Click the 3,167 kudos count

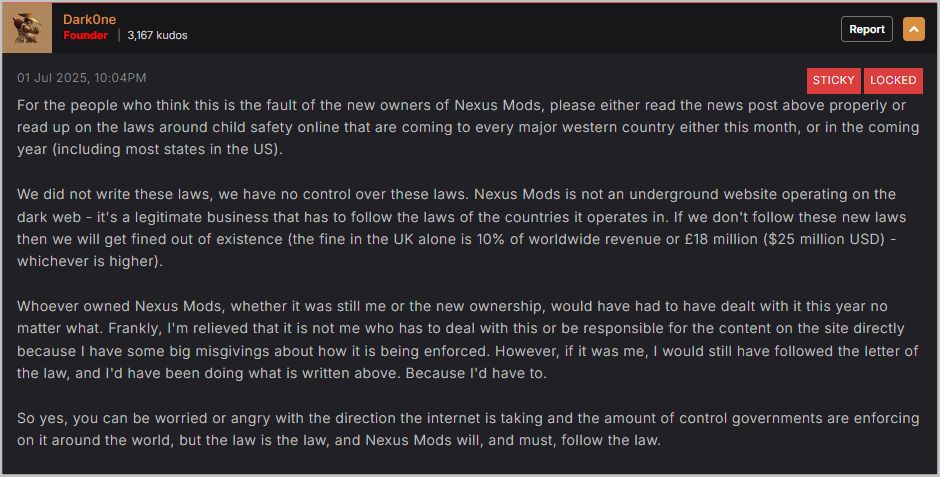157,35
